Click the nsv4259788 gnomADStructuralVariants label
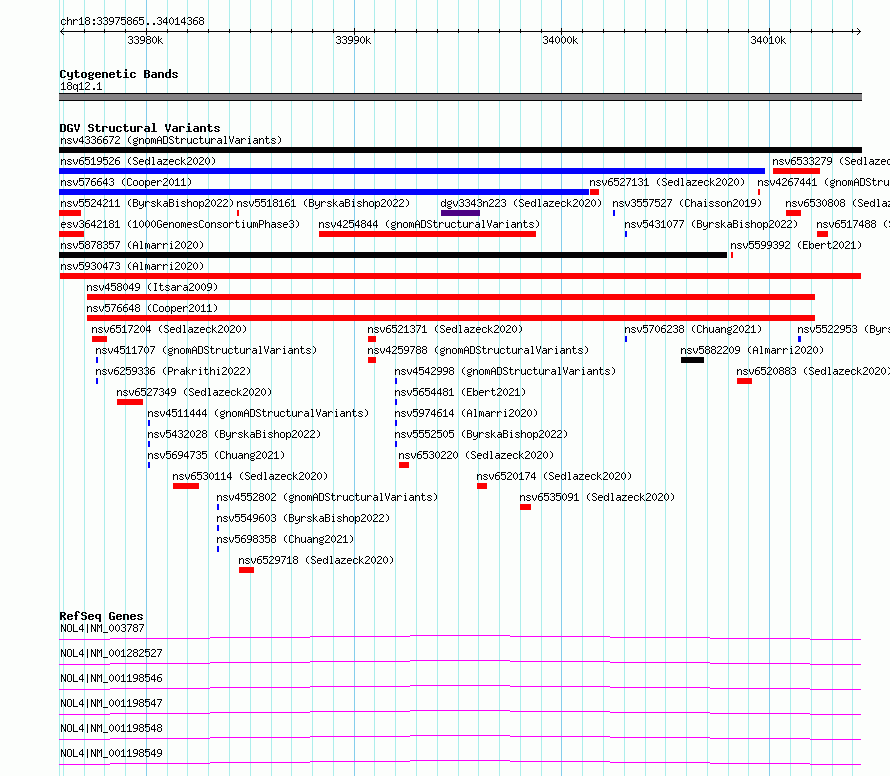This screenshot has width=890, height=776. [x=478, y=350]
